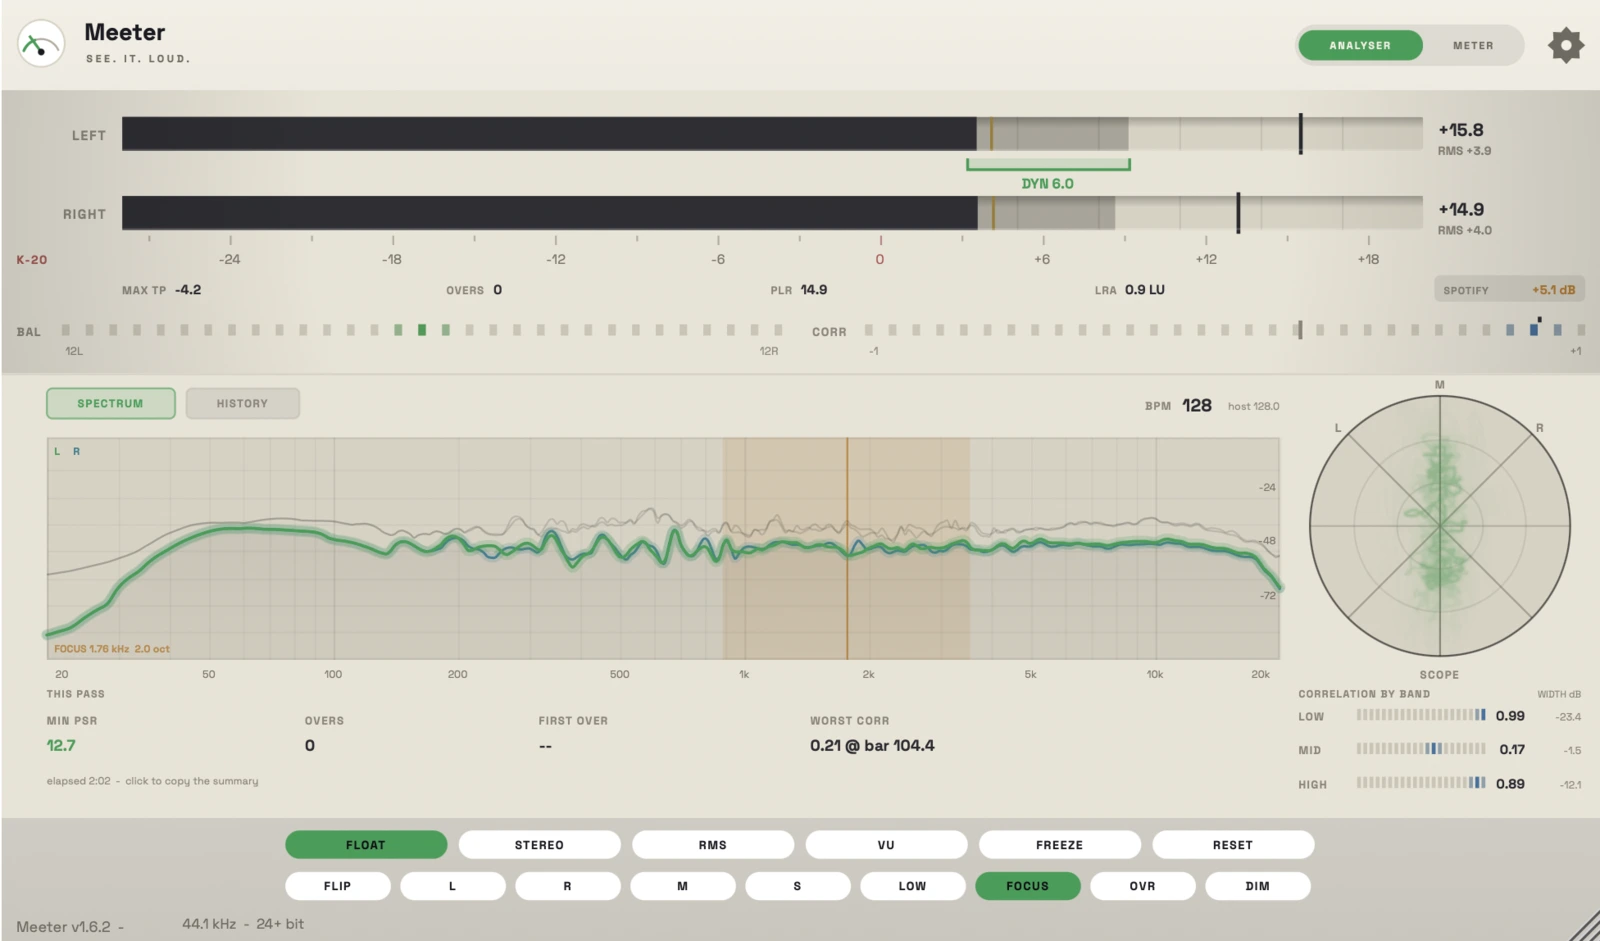Click the Meeter gauge logo icon
This screenshot has height=941, width=1600.
pyautogui.click(x=41, y=44)
